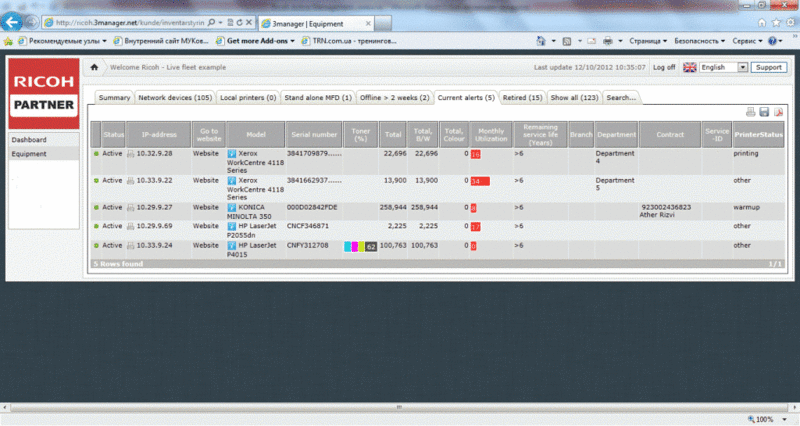
Task: Sort by the PrinterStatus column header
Action: 758,135
